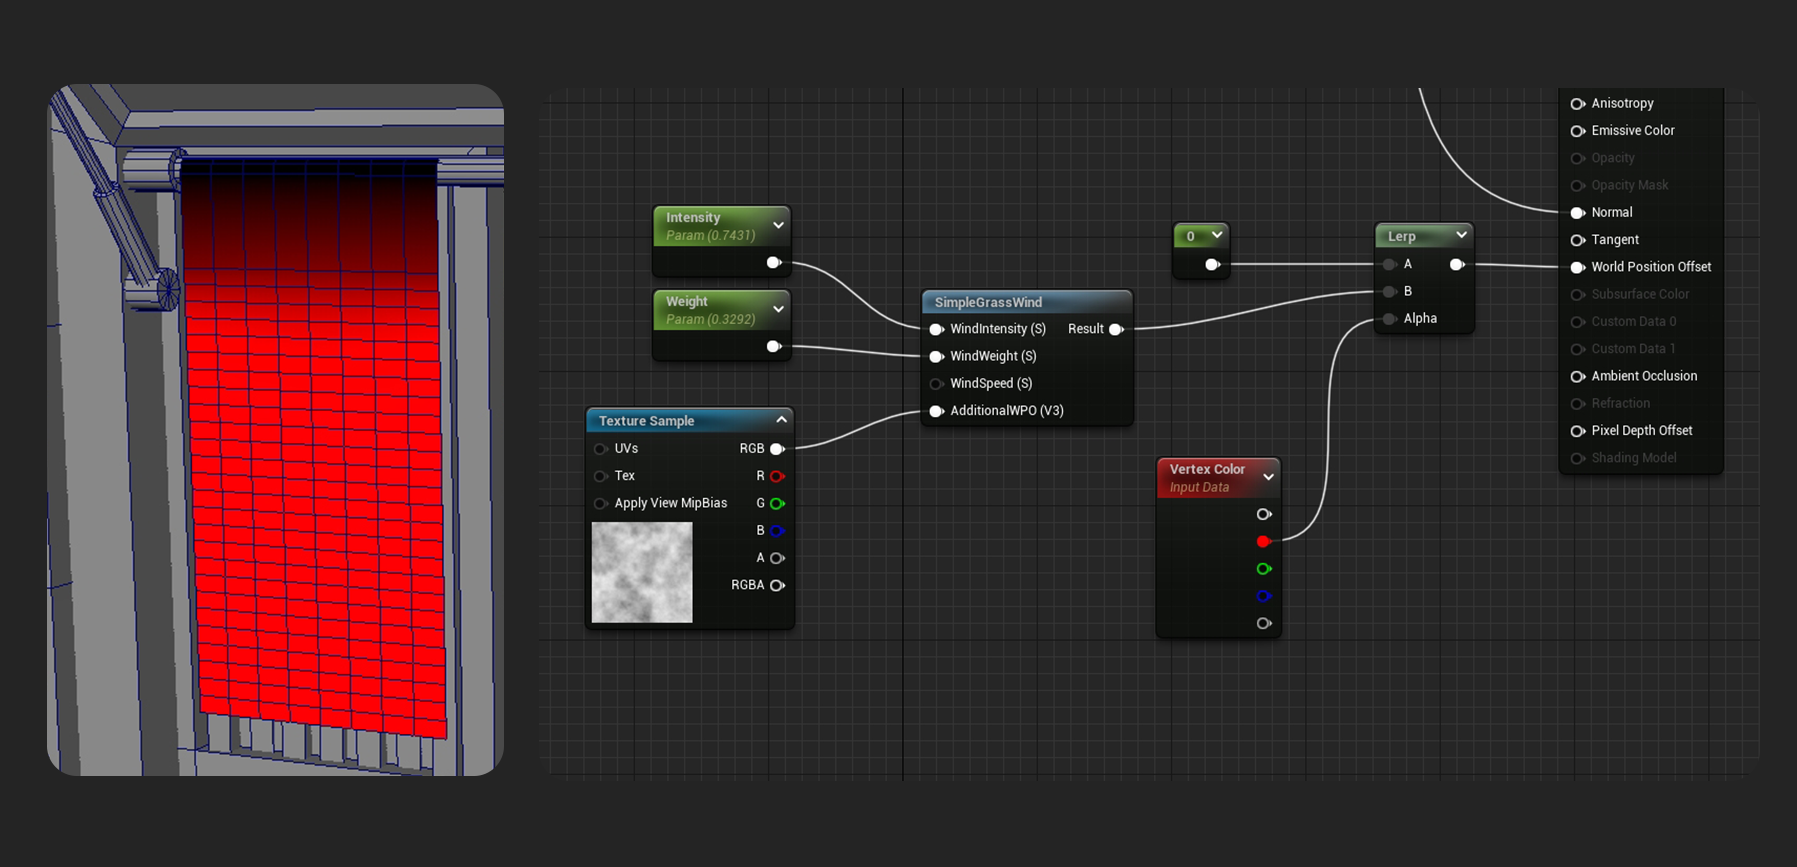Click the Normal material input pin
The width and height of the screenshot is (1797, 867).
click(1578, 213)
